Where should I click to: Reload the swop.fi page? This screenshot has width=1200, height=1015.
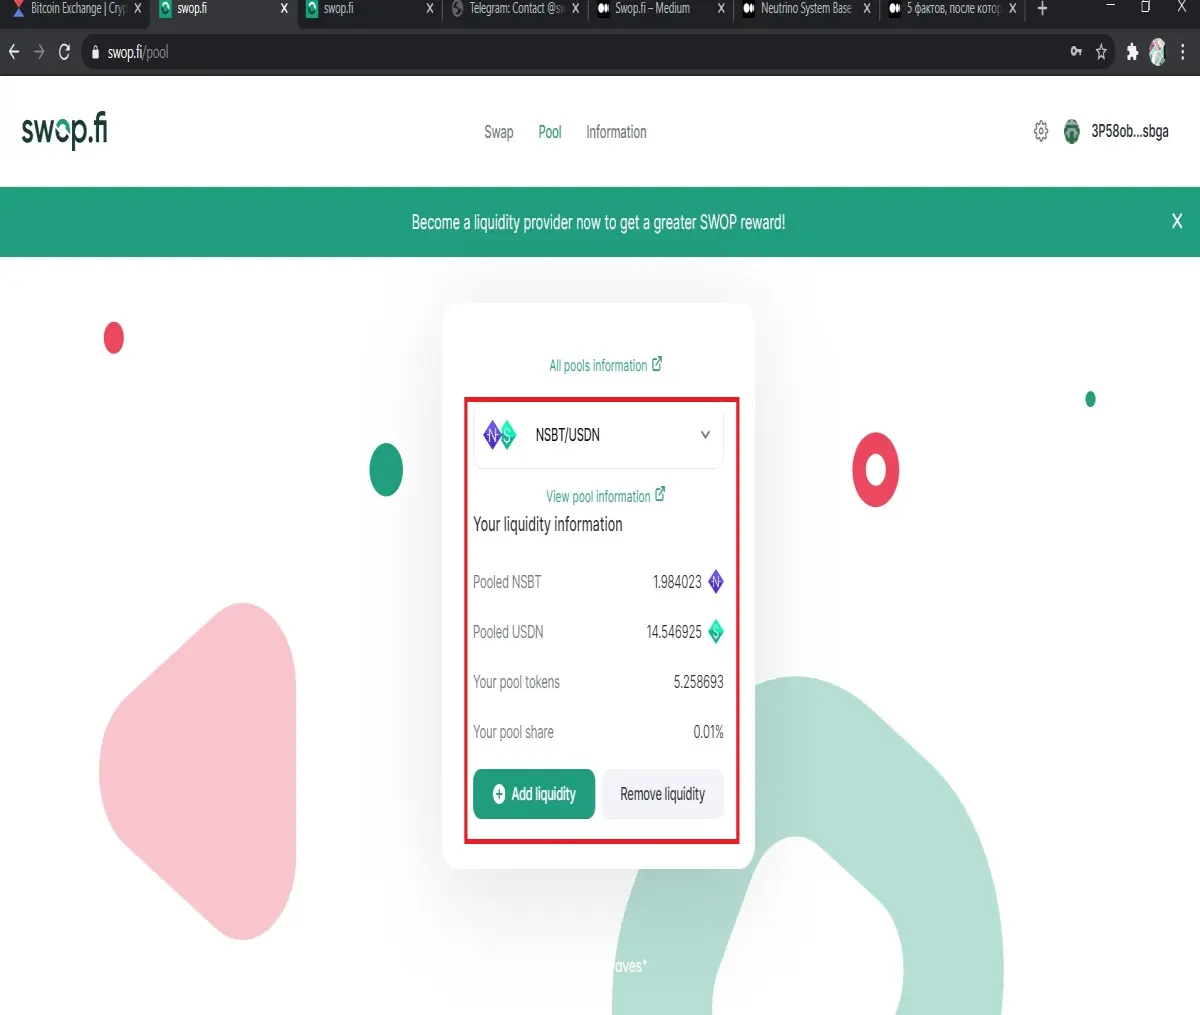65,51
